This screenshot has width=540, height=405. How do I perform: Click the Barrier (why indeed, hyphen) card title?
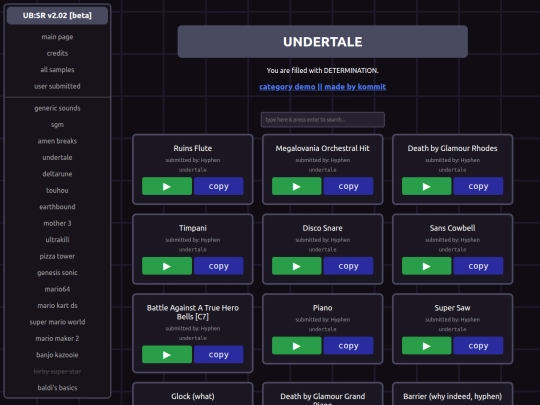pos(452,396)
